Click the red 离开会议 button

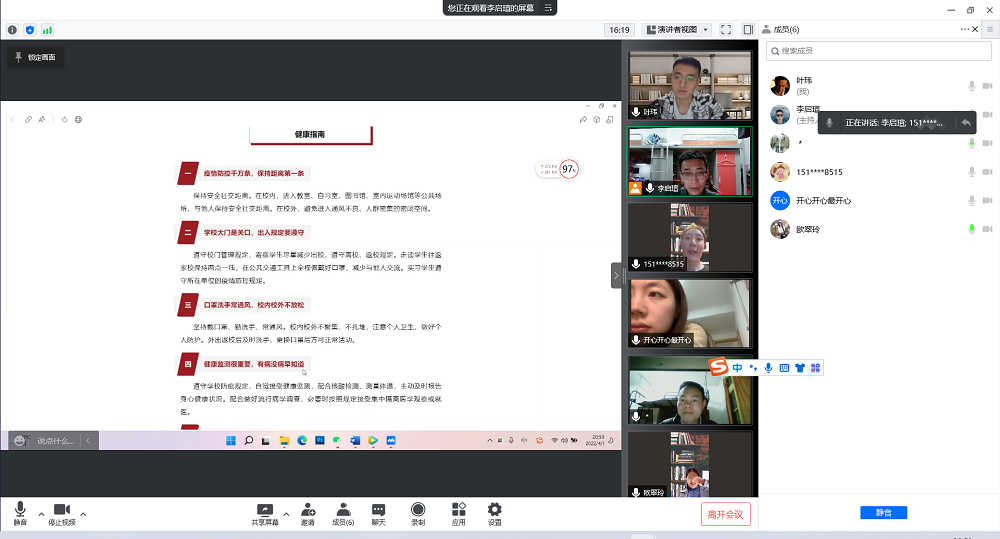point(725,514)
